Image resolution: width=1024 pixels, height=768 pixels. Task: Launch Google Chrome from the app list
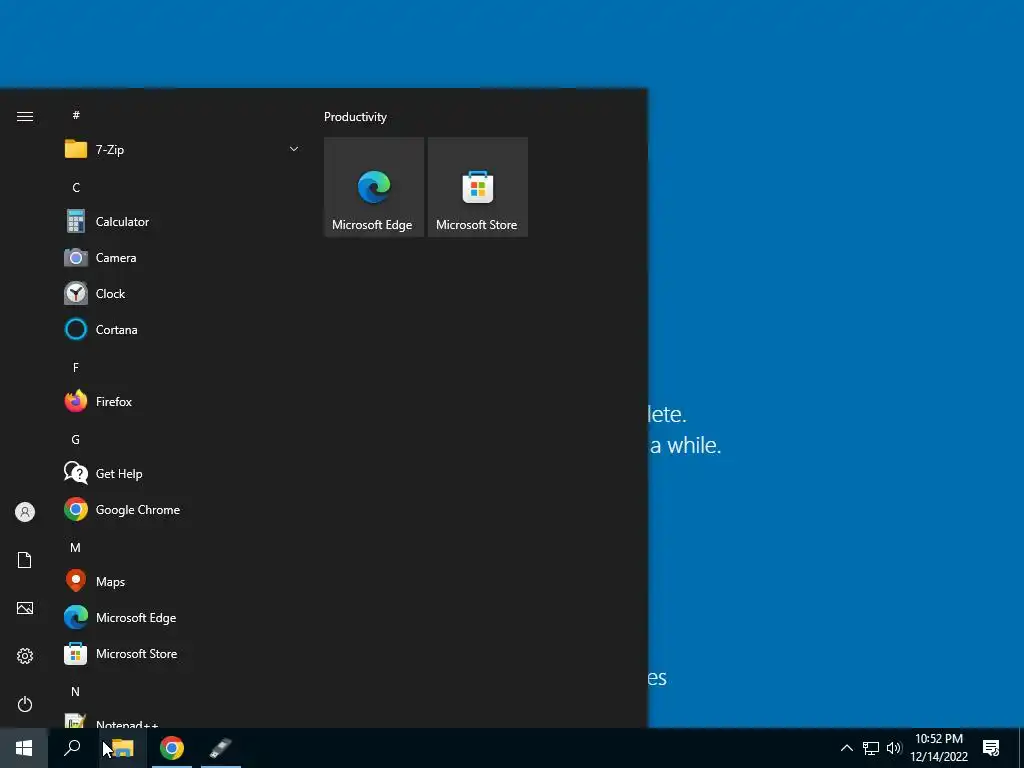182,510
